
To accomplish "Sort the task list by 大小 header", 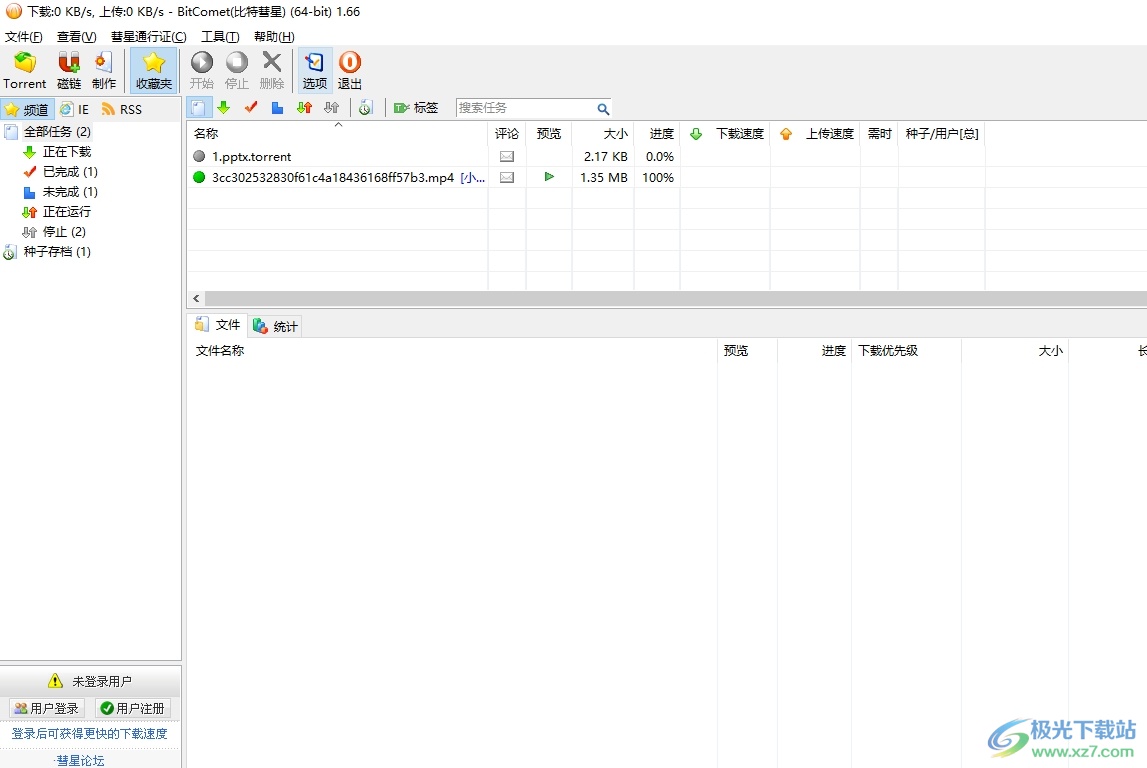I will click(x=603, y=134).
